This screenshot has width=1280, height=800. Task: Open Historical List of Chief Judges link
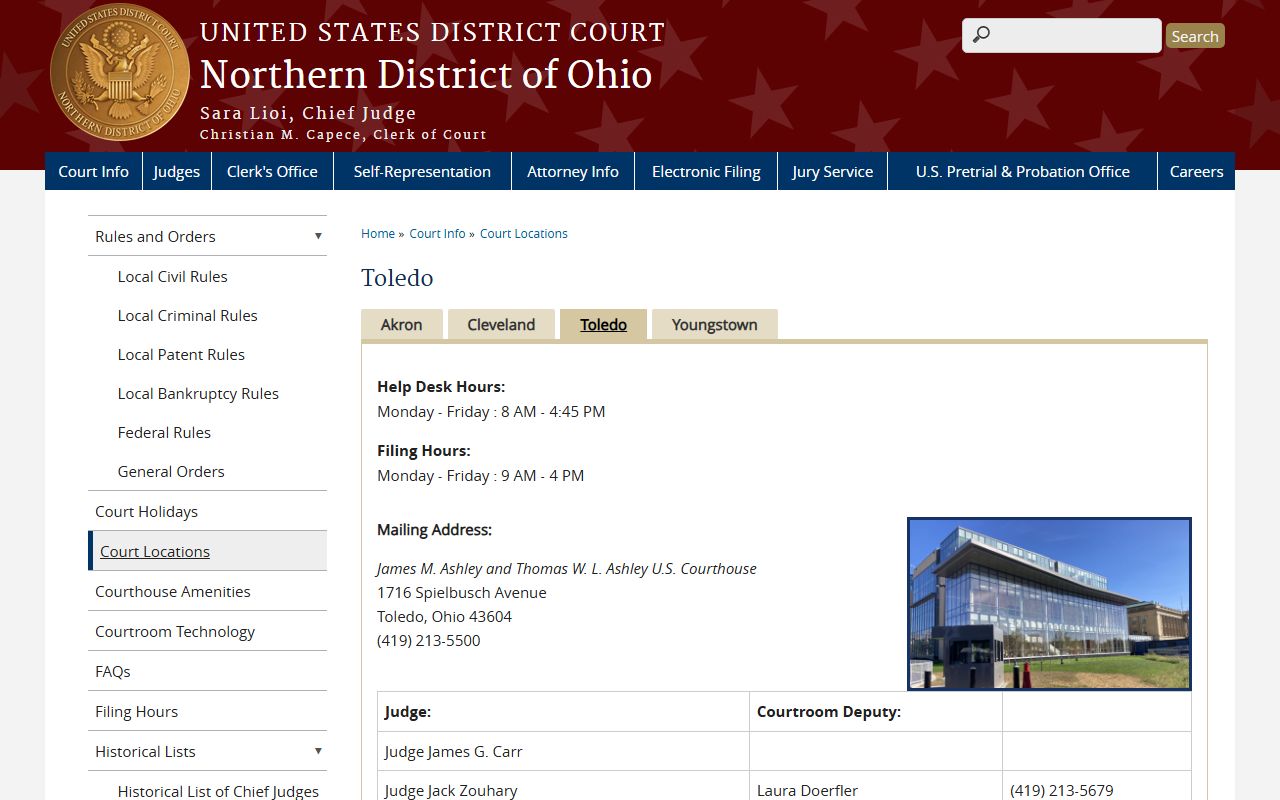click(218, 791)
